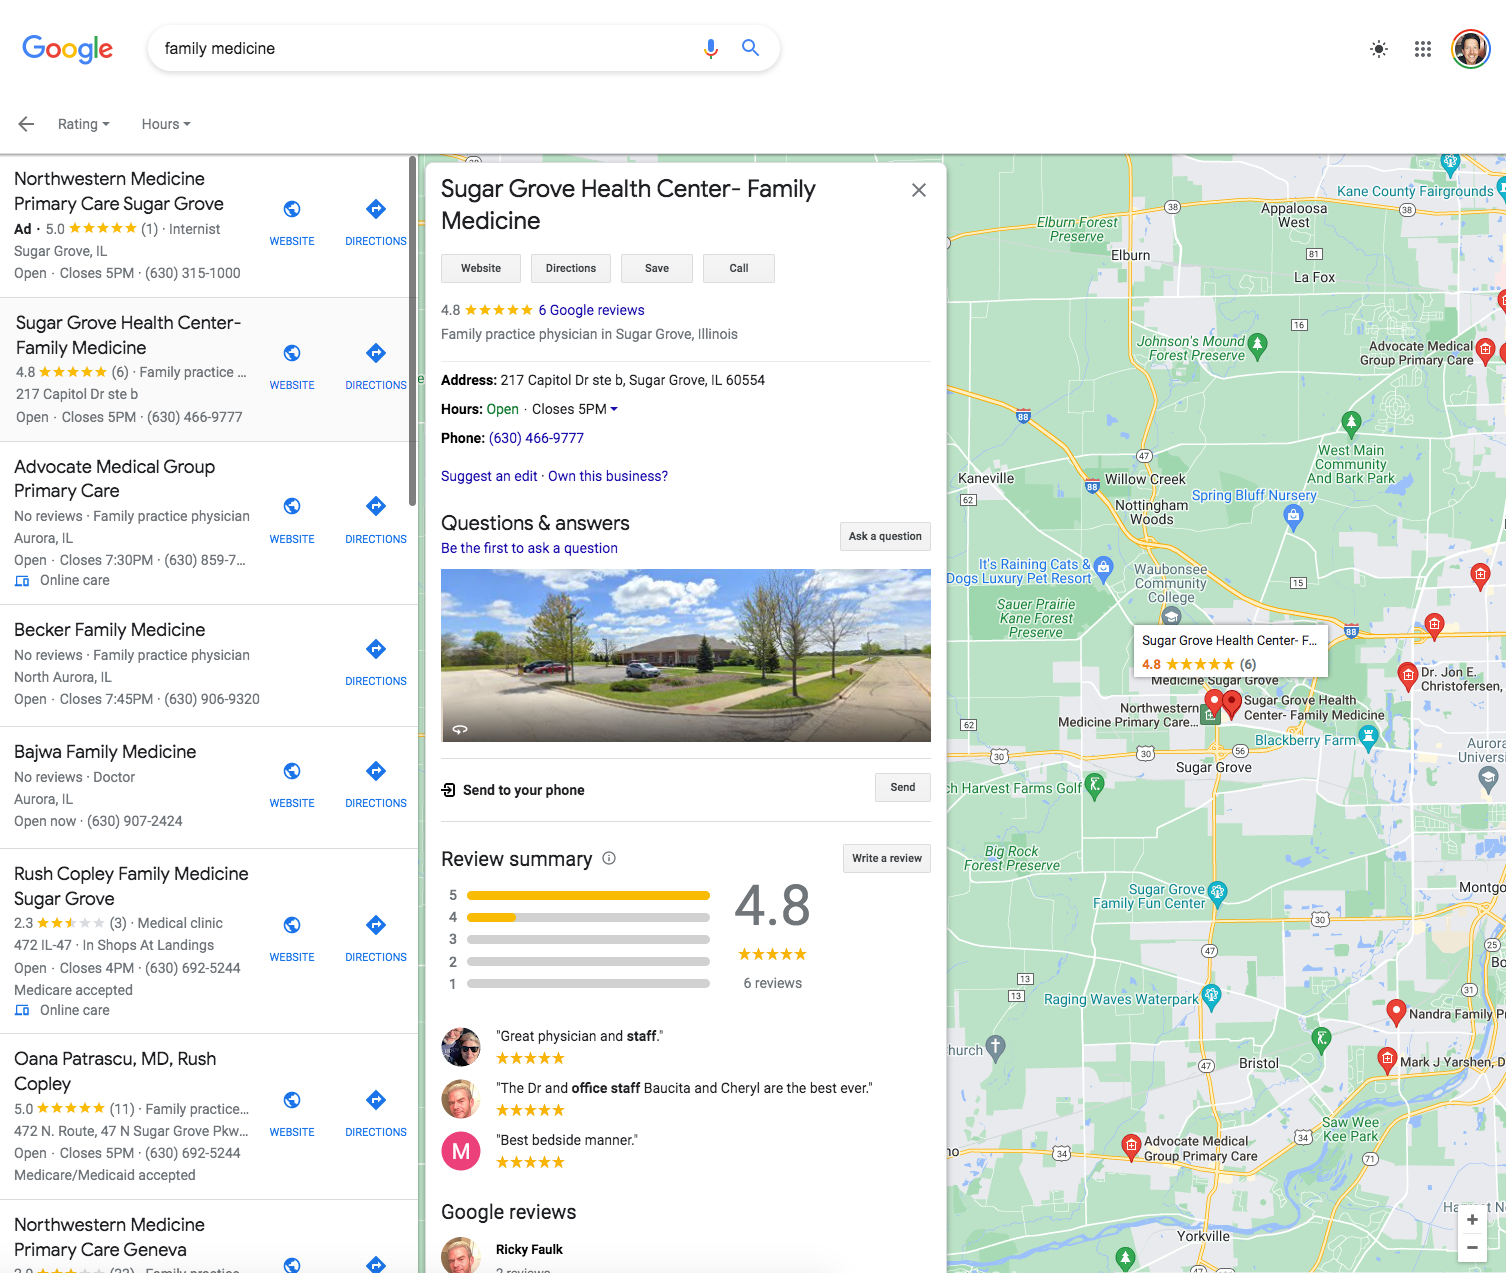1506x1273 pixels.
Task: Open website for Bajwa Family Medicine
Action: click(292, 784)
